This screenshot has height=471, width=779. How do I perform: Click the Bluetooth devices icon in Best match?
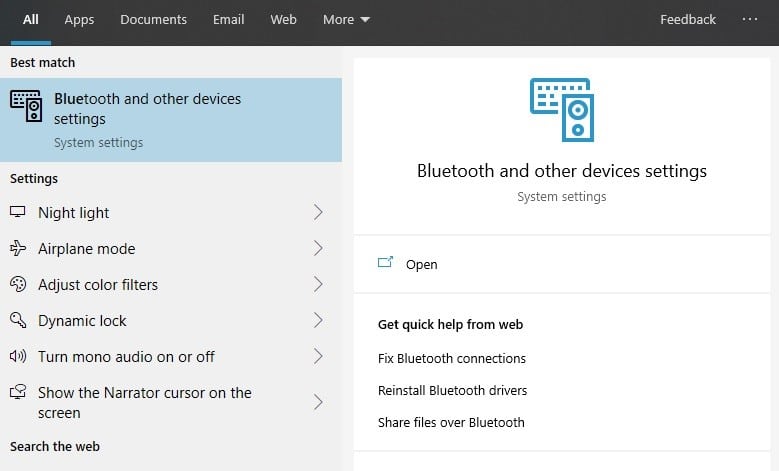(x=26, y=105)
